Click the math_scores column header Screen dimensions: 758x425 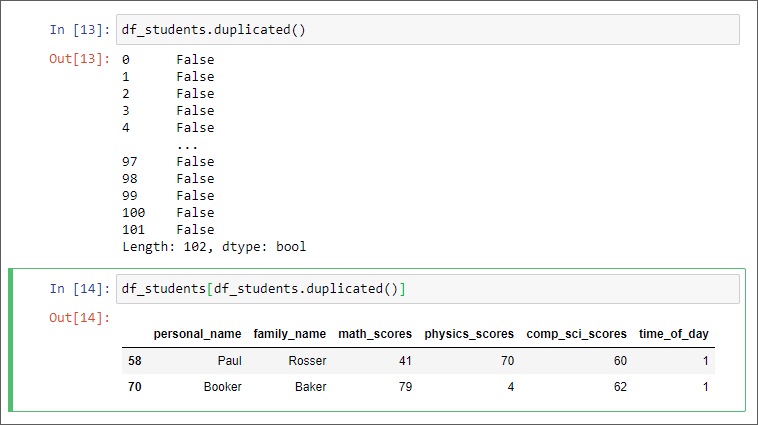point(376,334)
